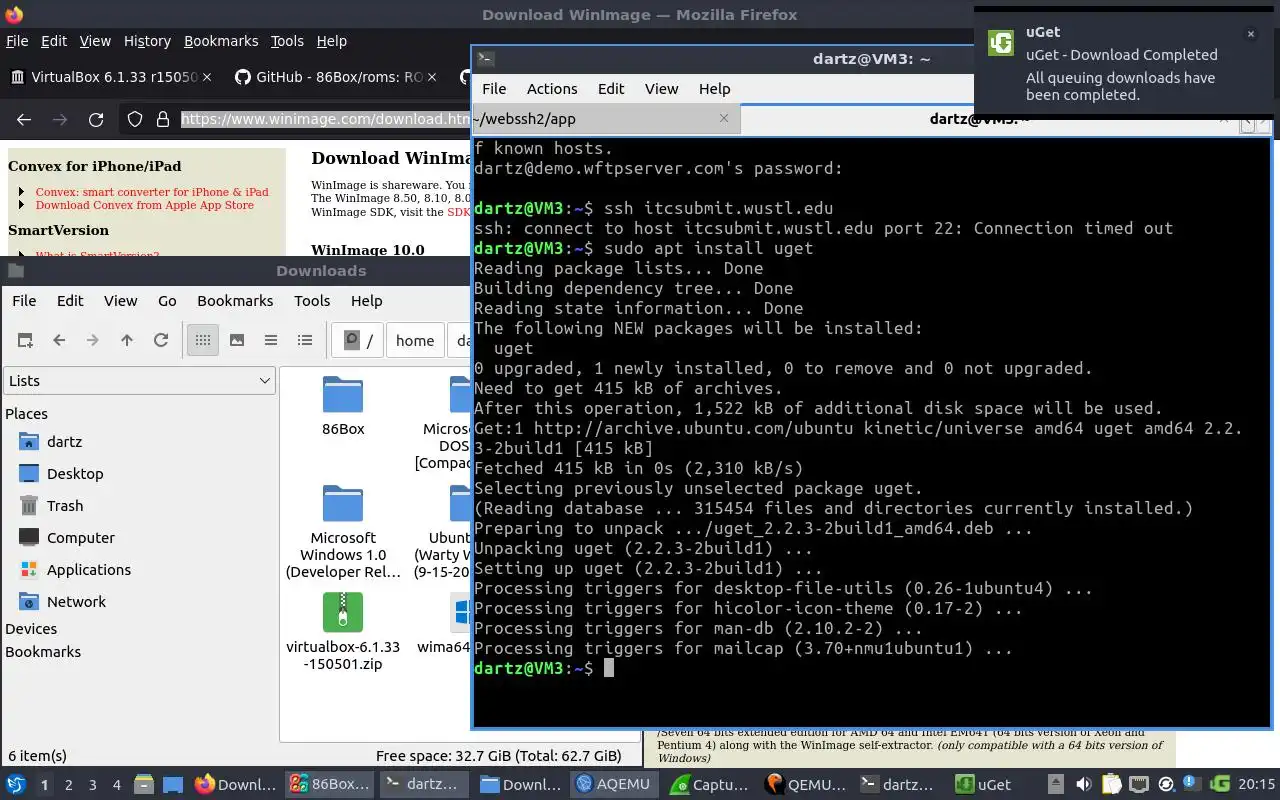The image size is (1280, 800).
Task: Open Tools menu in Downloads file manager
Action: point(312,300)
